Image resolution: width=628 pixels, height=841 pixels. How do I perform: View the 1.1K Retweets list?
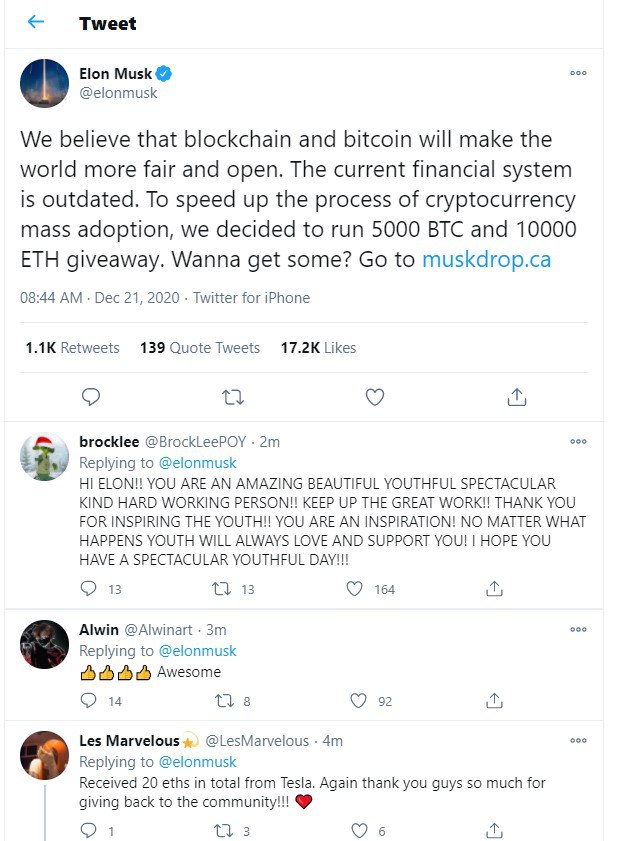tap(72, 348)
